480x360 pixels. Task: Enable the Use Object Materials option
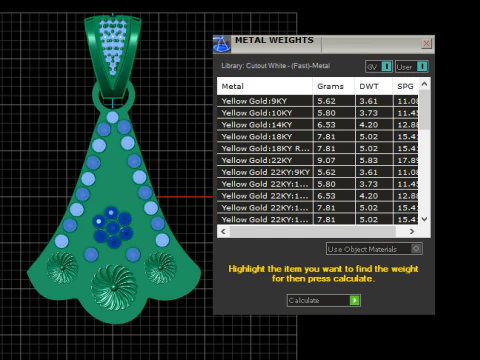point(374,249)
